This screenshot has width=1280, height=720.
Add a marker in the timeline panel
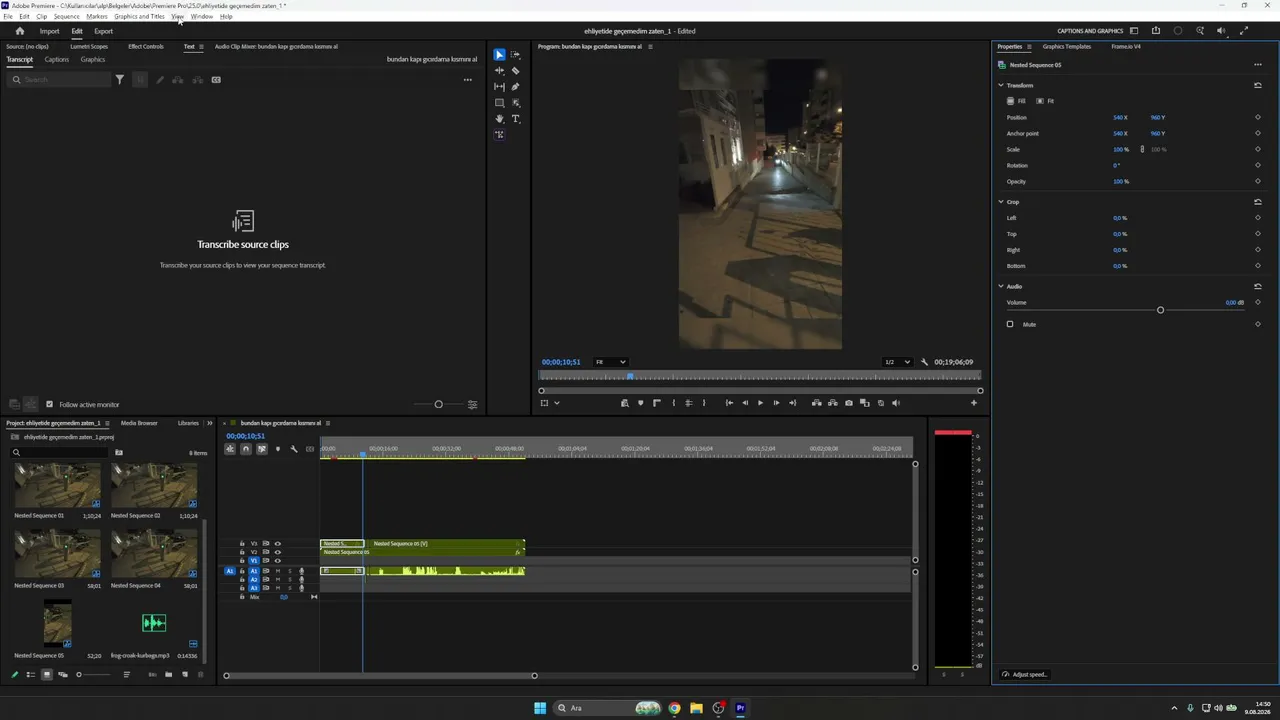pyautogui.click(x=278, y=449)
